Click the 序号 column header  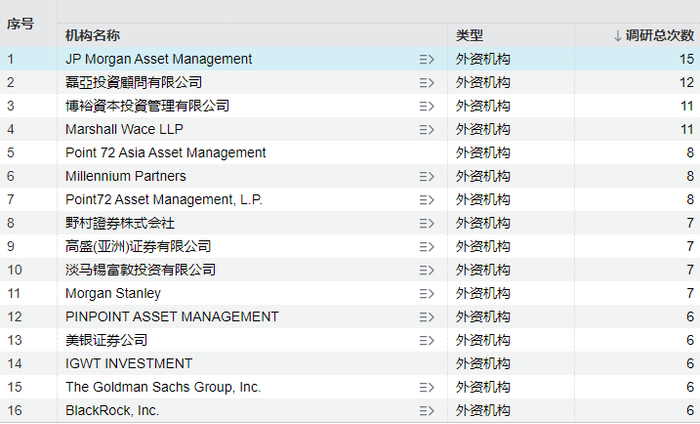point(20,22)
